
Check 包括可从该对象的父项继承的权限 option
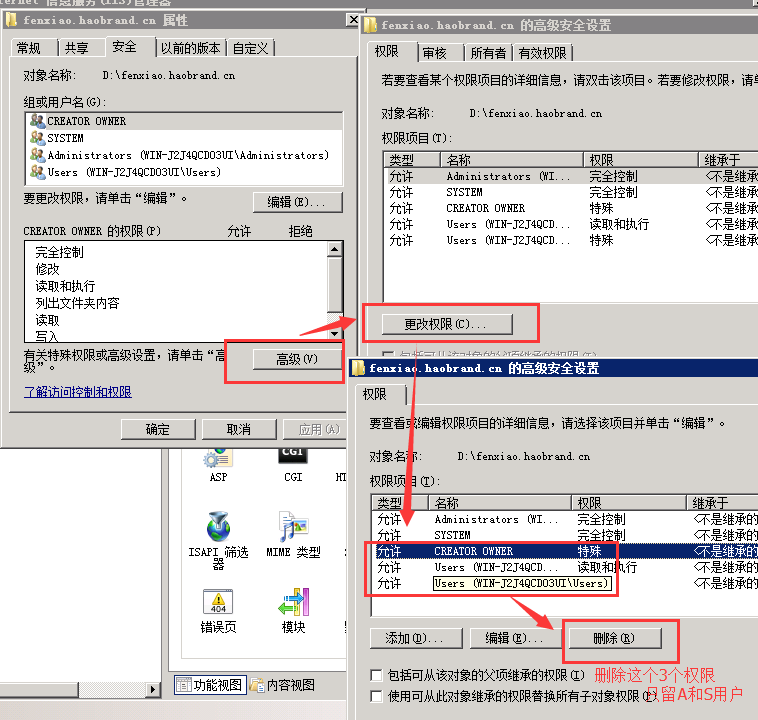coord(376,675)
